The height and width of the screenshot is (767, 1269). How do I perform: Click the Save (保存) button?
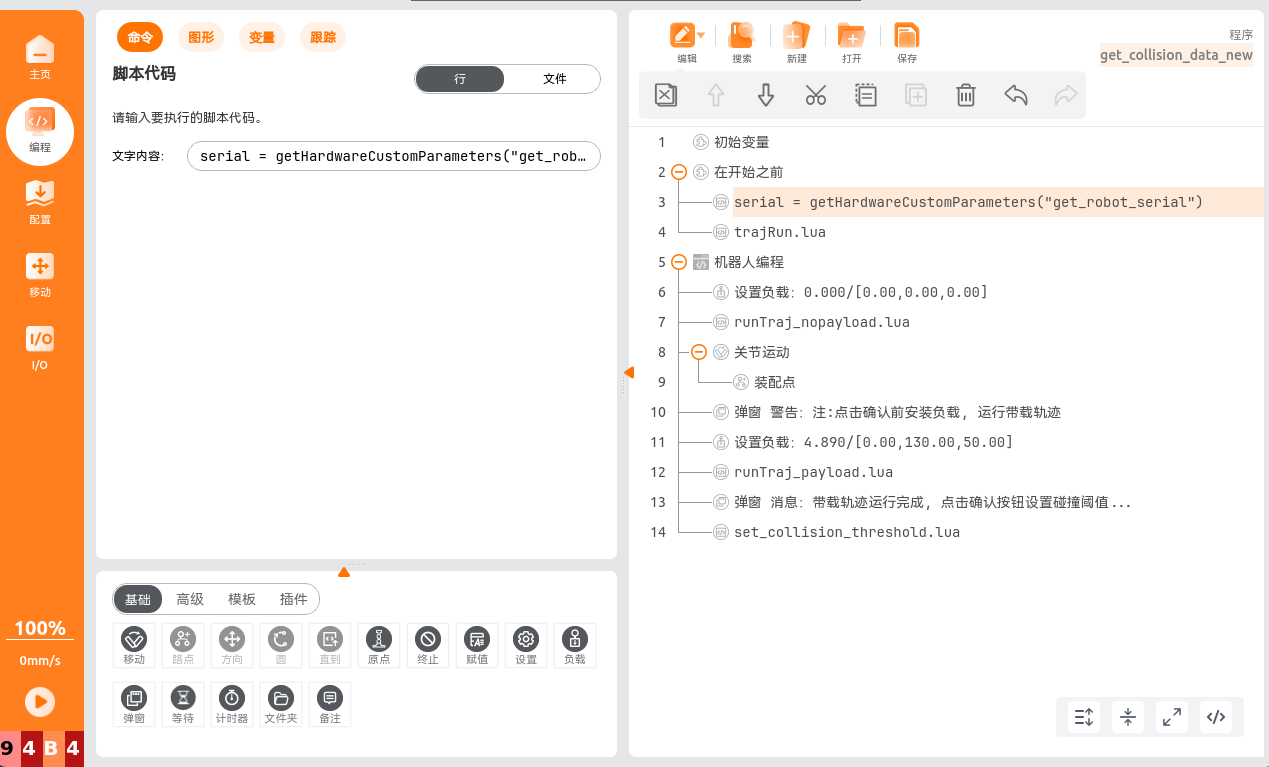[x=907, y=43]
